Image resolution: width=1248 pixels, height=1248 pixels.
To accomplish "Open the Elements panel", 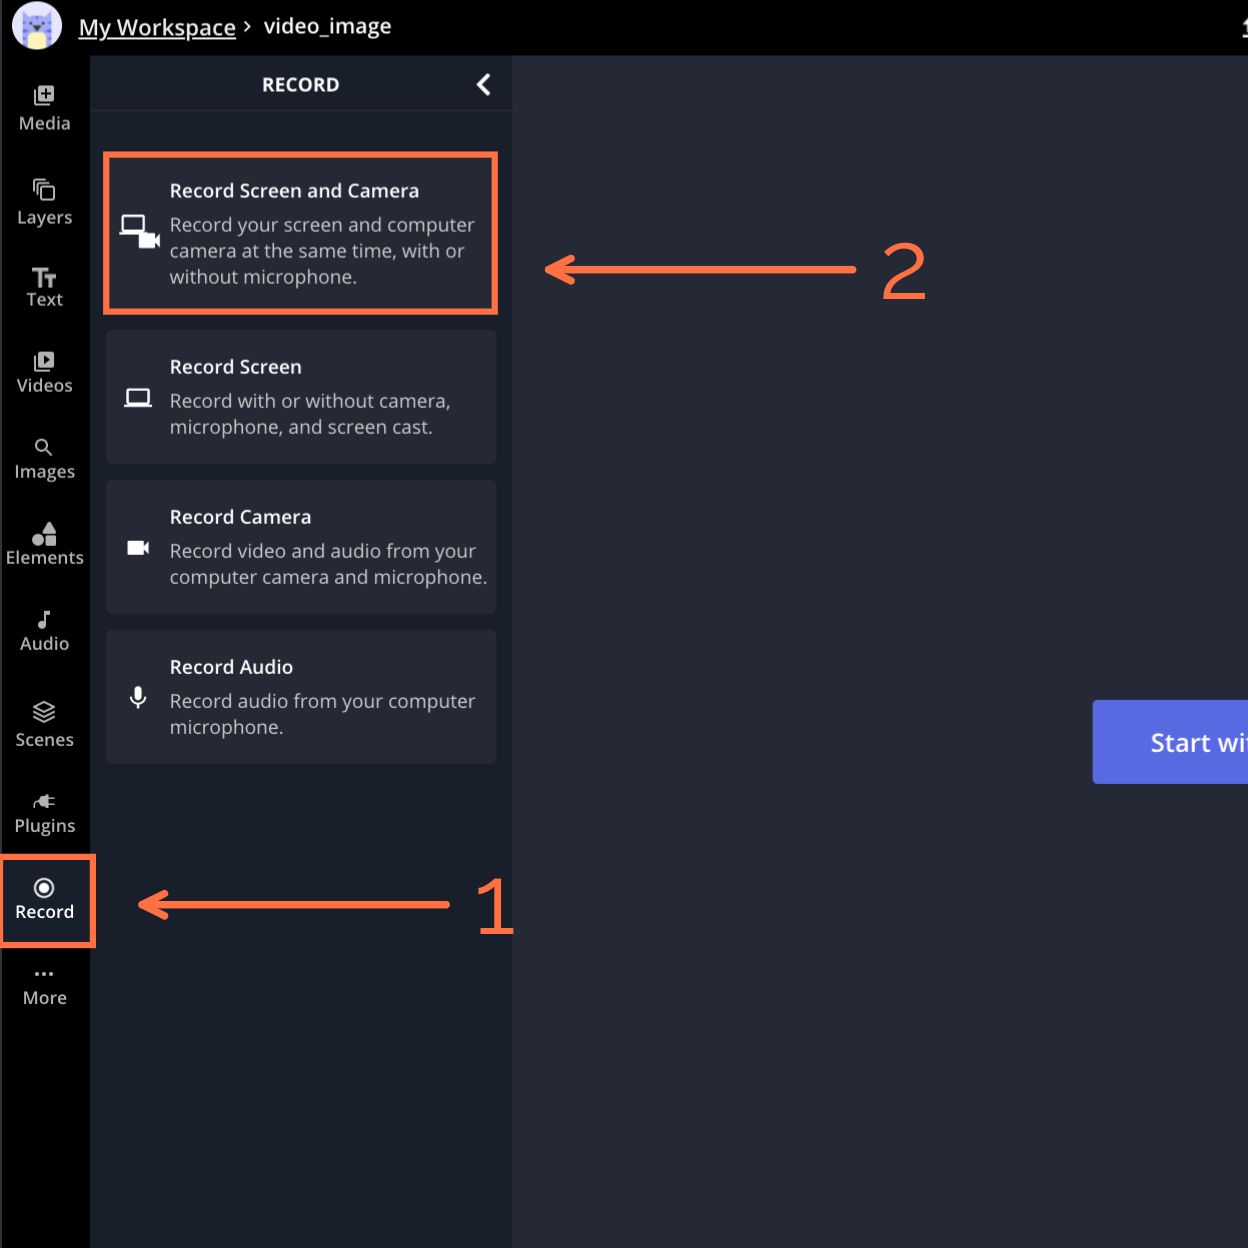I will tap(45, 545).
